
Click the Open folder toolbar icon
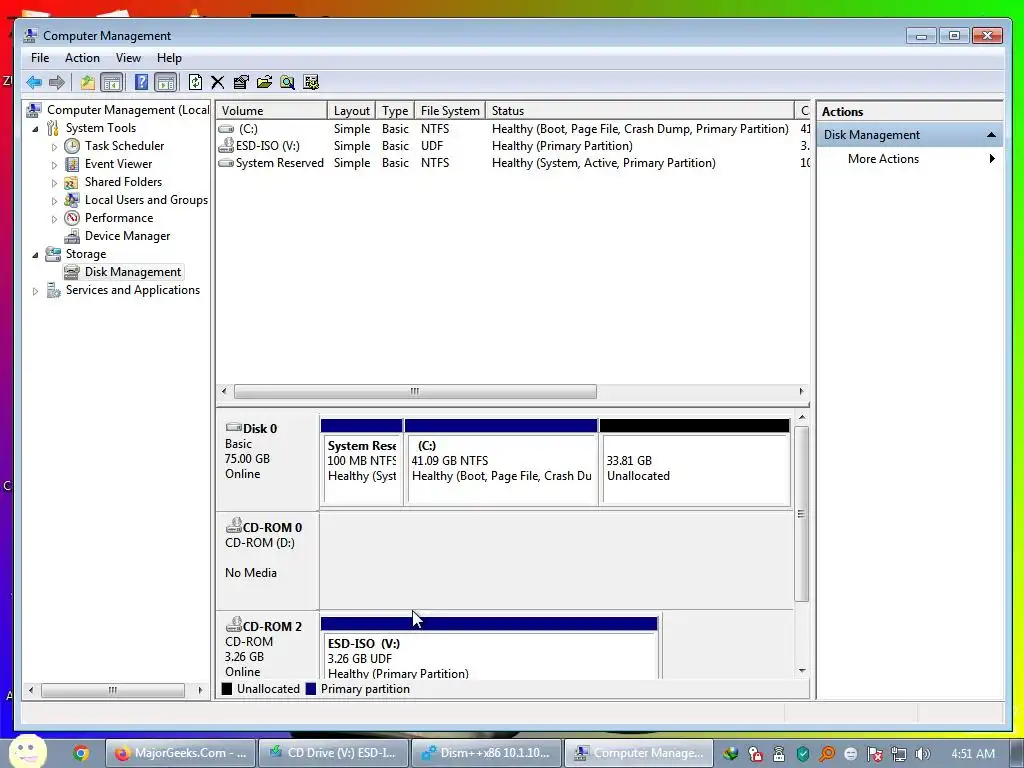click(264, 82)
